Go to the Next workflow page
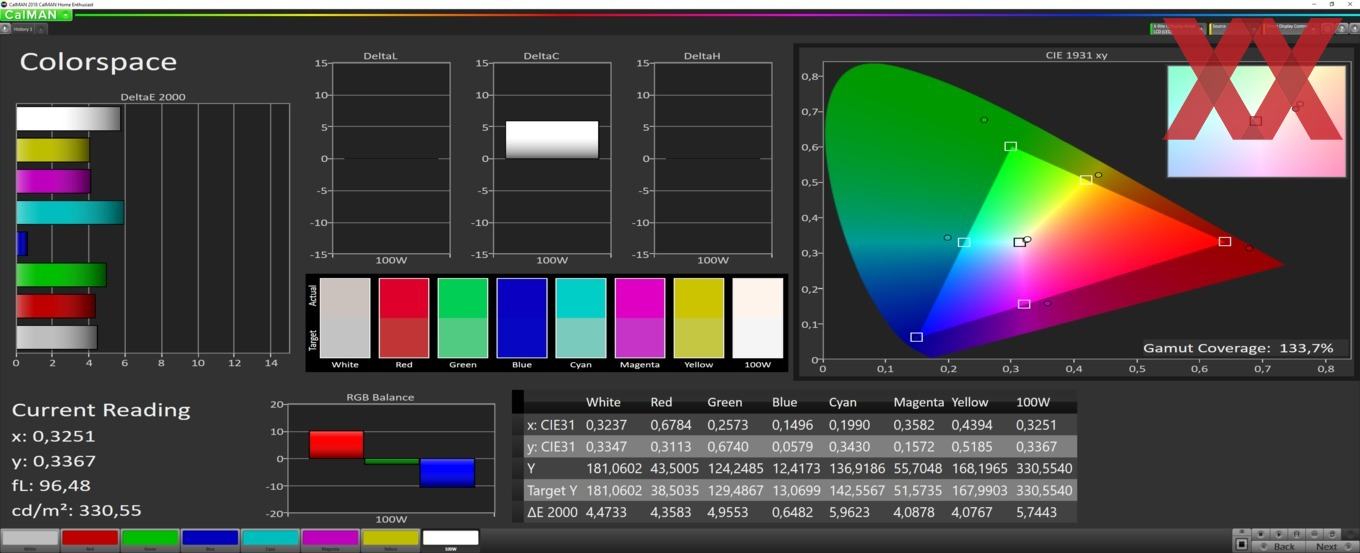 1332,546
